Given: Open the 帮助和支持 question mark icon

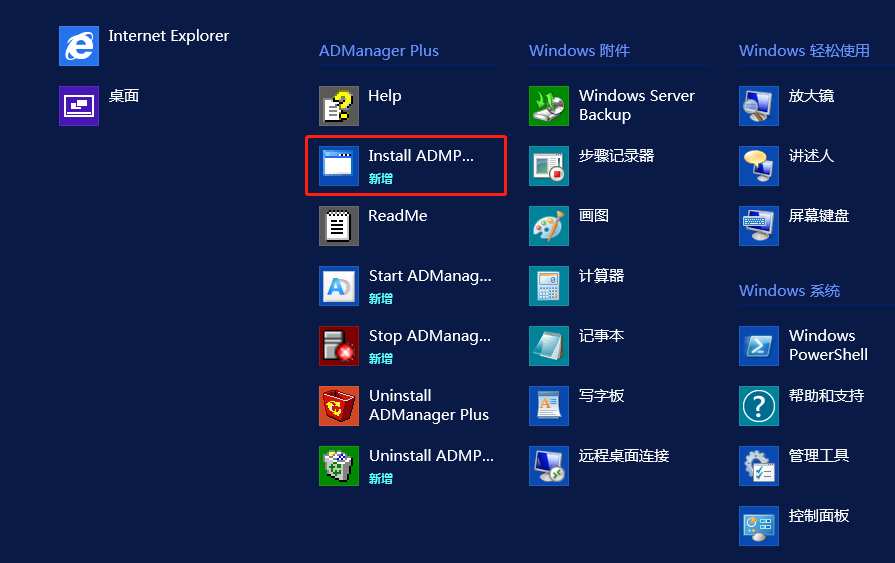Looking at the screenshot, I should 759,405.
